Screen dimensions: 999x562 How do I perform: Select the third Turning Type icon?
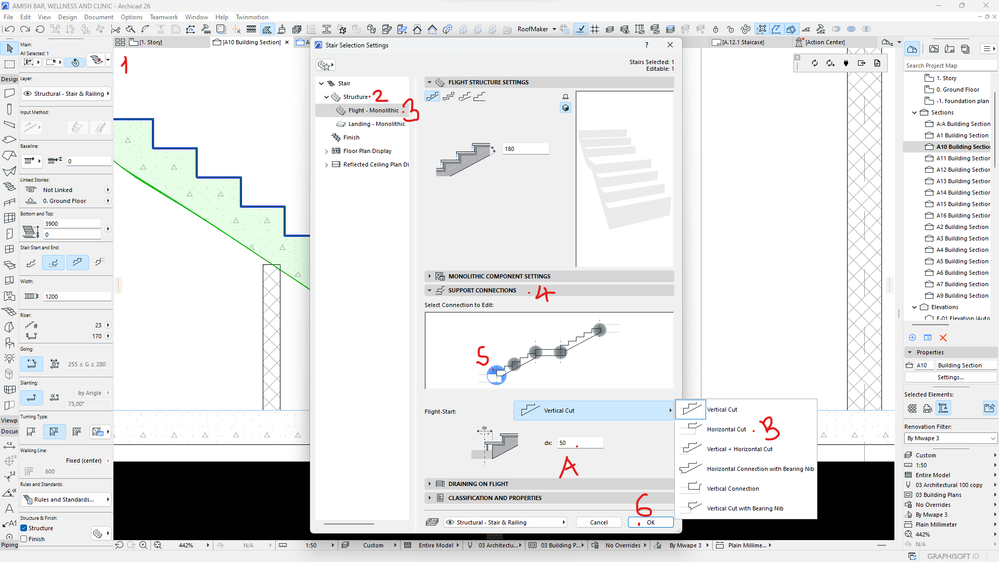coord(77,431)
